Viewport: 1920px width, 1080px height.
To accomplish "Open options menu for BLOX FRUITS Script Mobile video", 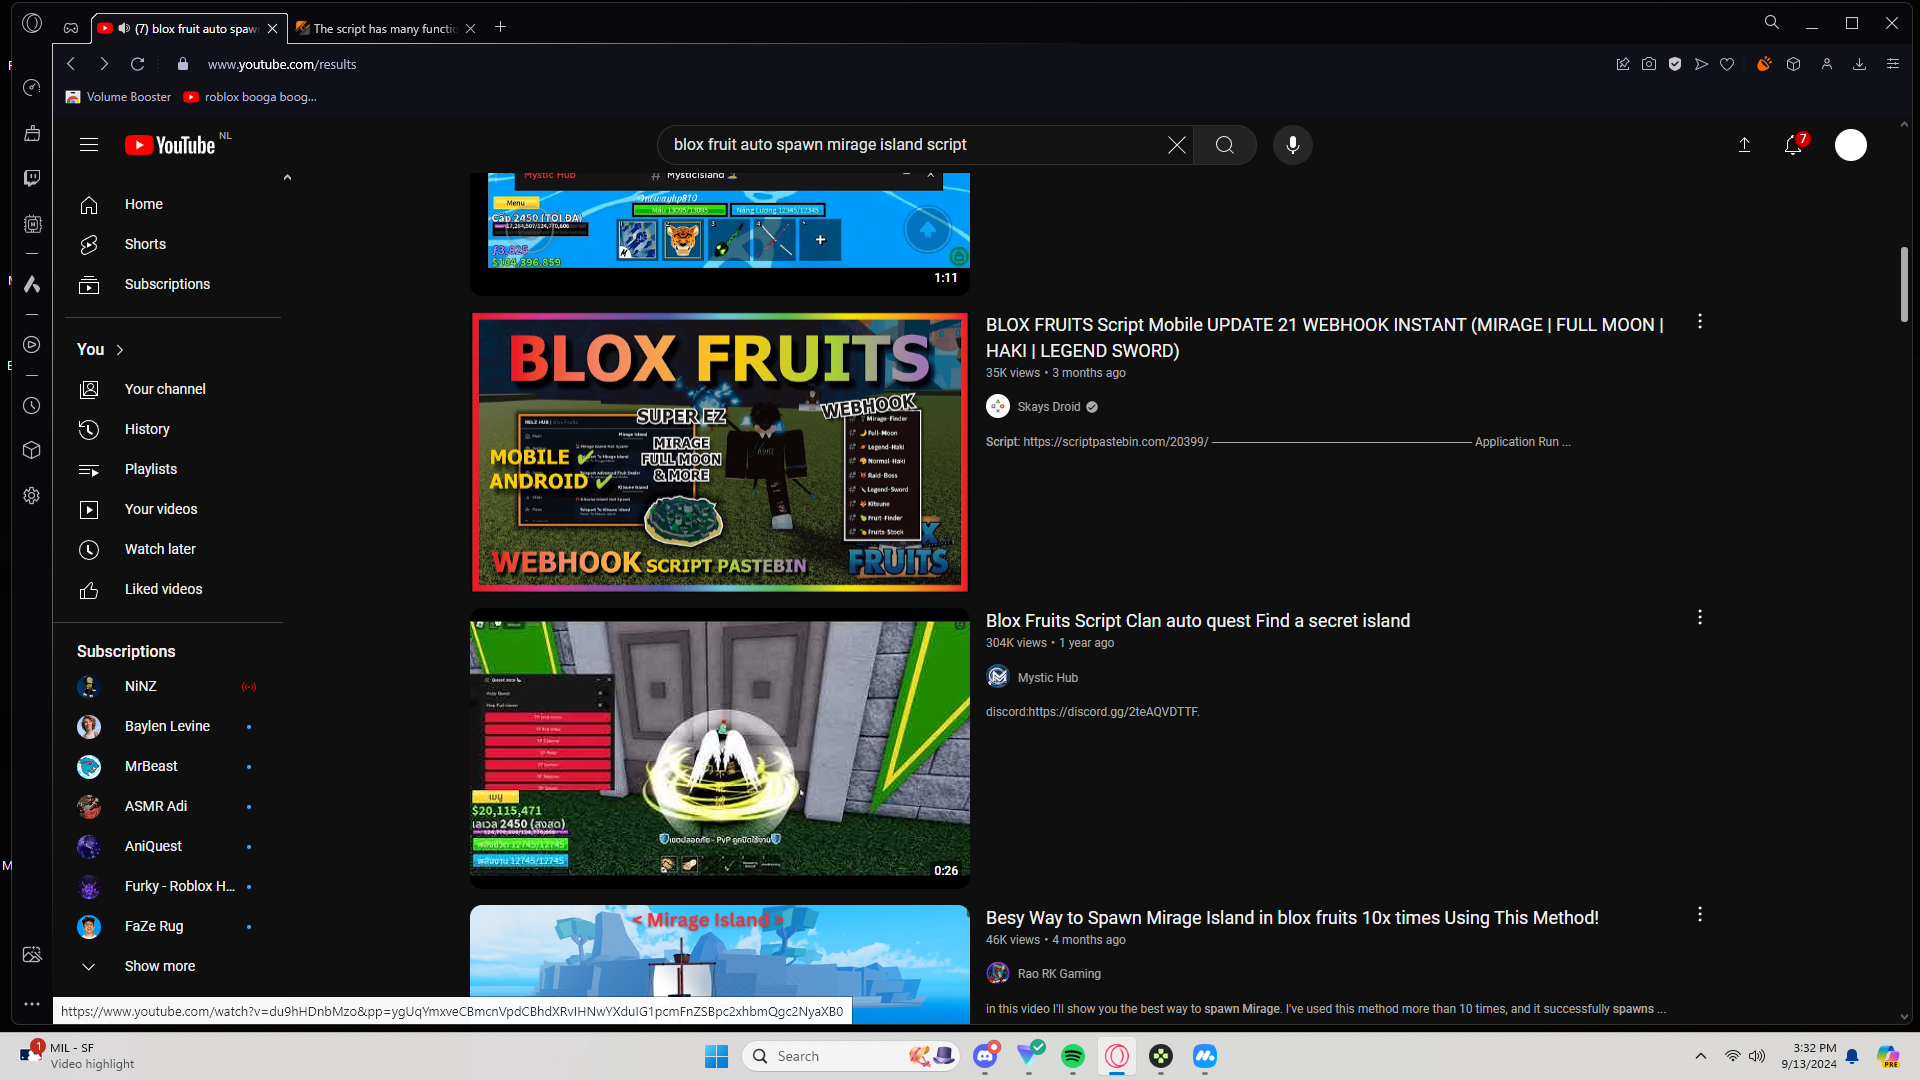I will (1700, 322).
